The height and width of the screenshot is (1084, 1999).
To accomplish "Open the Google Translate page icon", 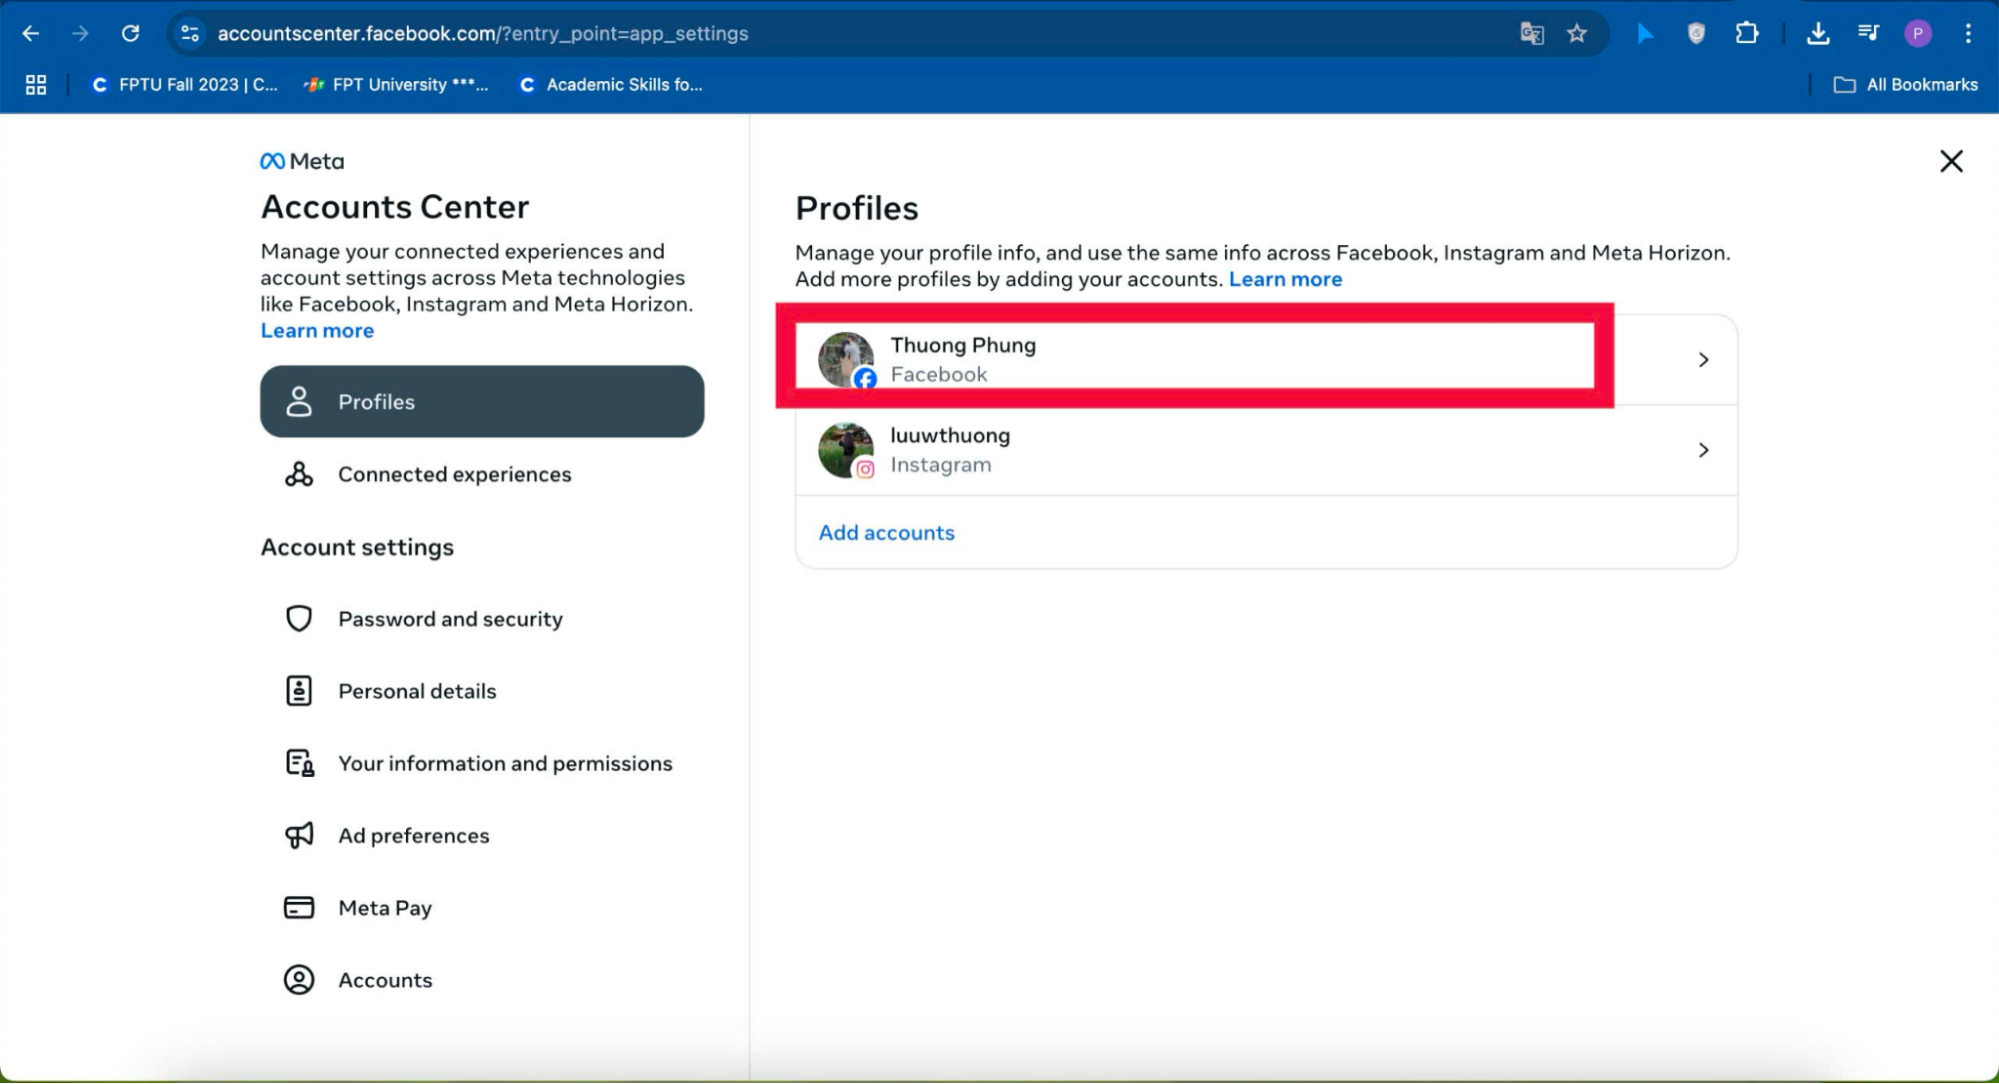I will [1531, 33].
